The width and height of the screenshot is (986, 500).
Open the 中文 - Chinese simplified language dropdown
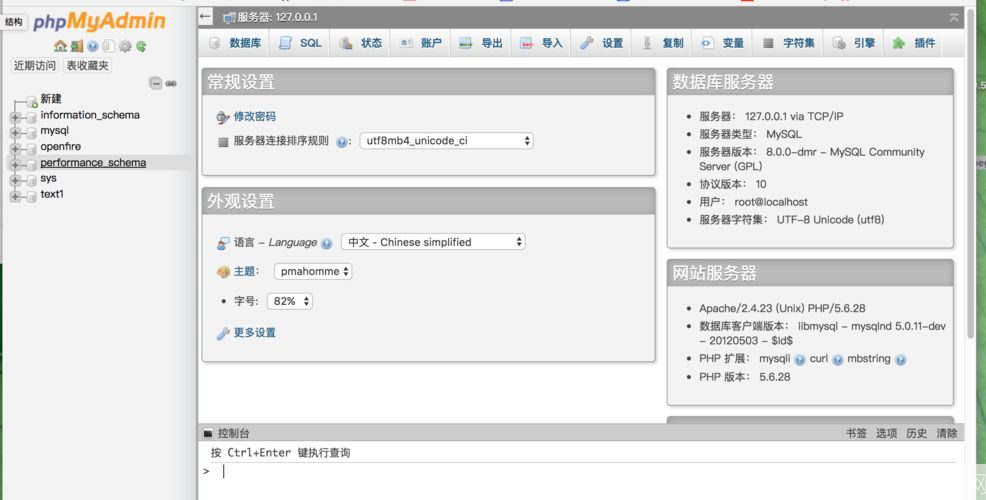click(433, 242)
